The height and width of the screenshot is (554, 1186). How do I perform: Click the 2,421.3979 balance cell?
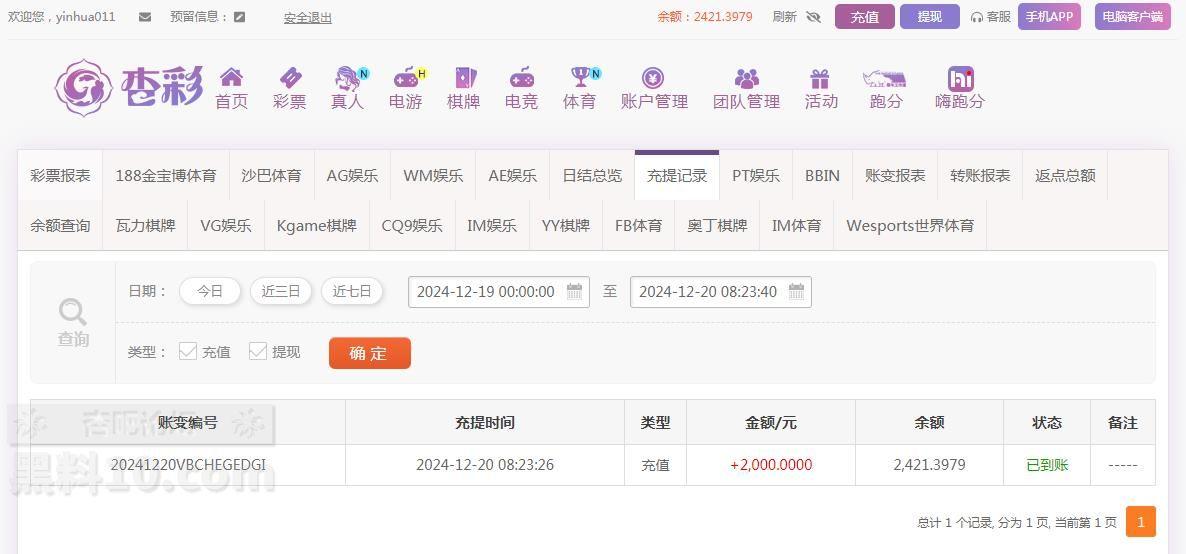click(x=929, y=465)
